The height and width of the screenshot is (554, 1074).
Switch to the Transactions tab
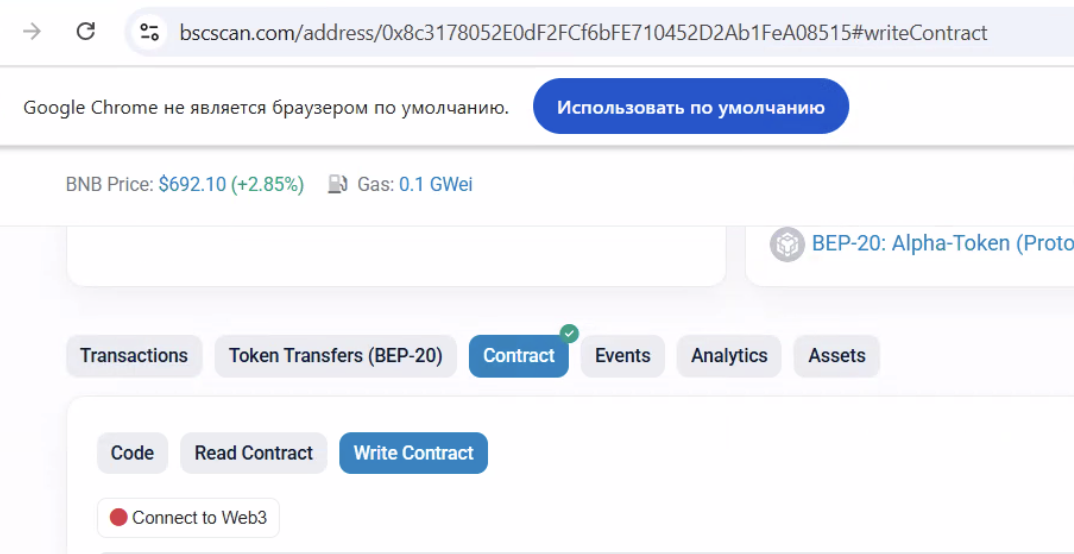click(x=134, y=356)
